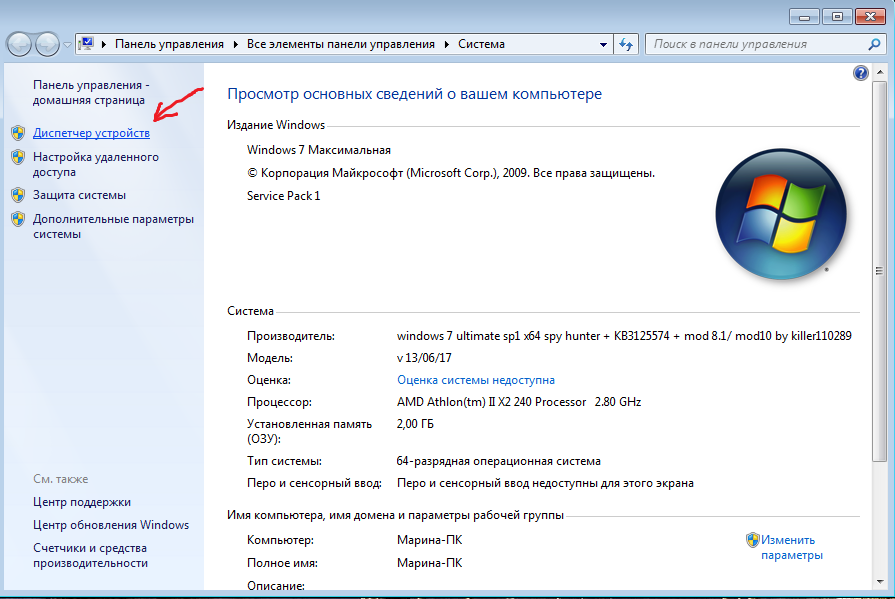Open Центр обновления Windows link

[x=111, y=525]
